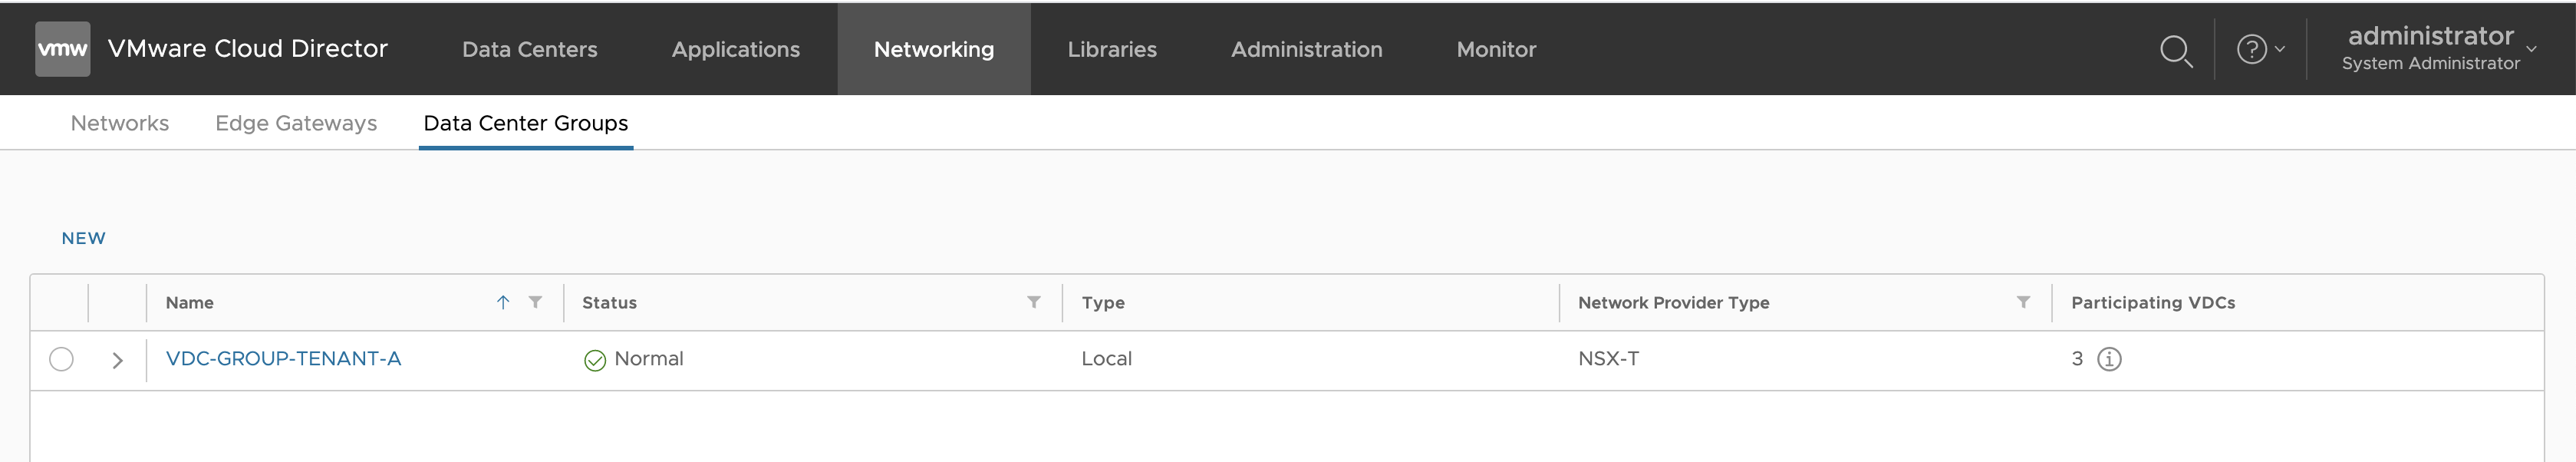Expand the VDC-GROUP-TENANT-A row details
The height and width of the screenshot is (462, 2576).
point(117,360)
